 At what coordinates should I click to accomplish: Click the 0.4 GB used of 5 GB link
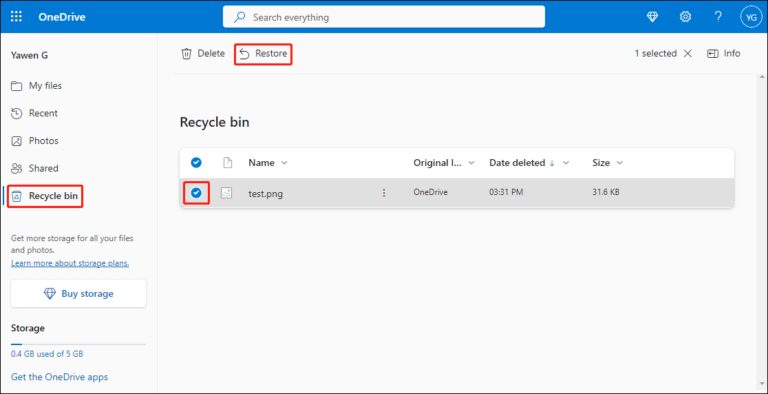(47, 353)
